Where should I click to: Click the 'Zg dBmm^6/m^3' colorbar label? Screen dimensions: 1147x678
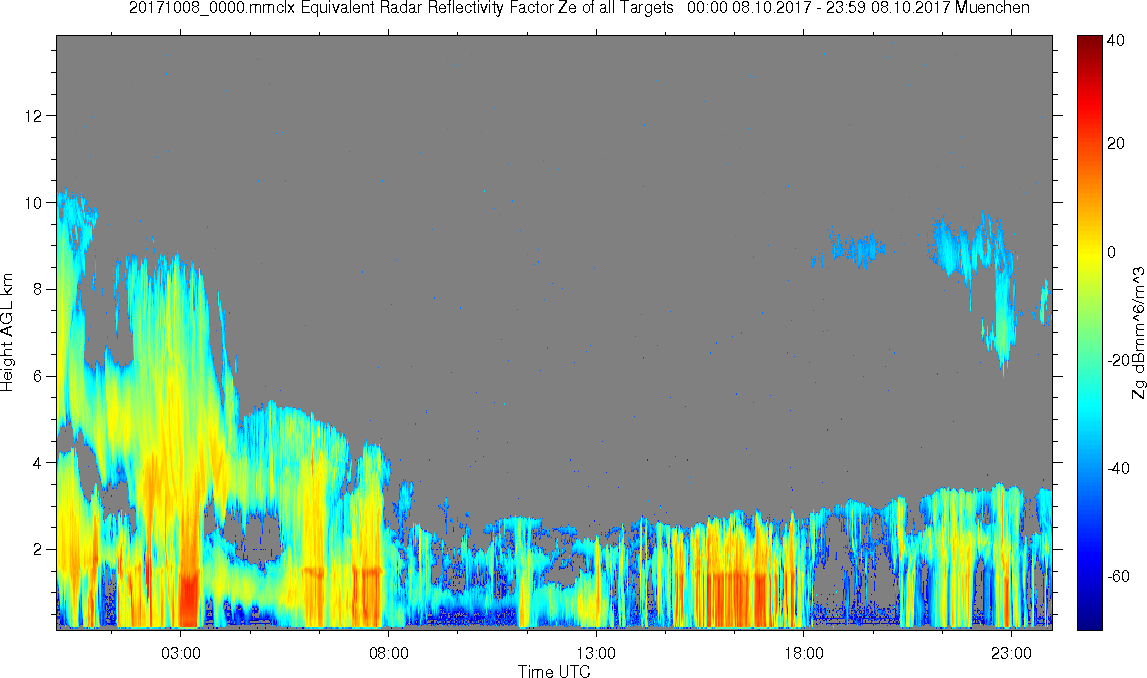[x=1138, y=333]
